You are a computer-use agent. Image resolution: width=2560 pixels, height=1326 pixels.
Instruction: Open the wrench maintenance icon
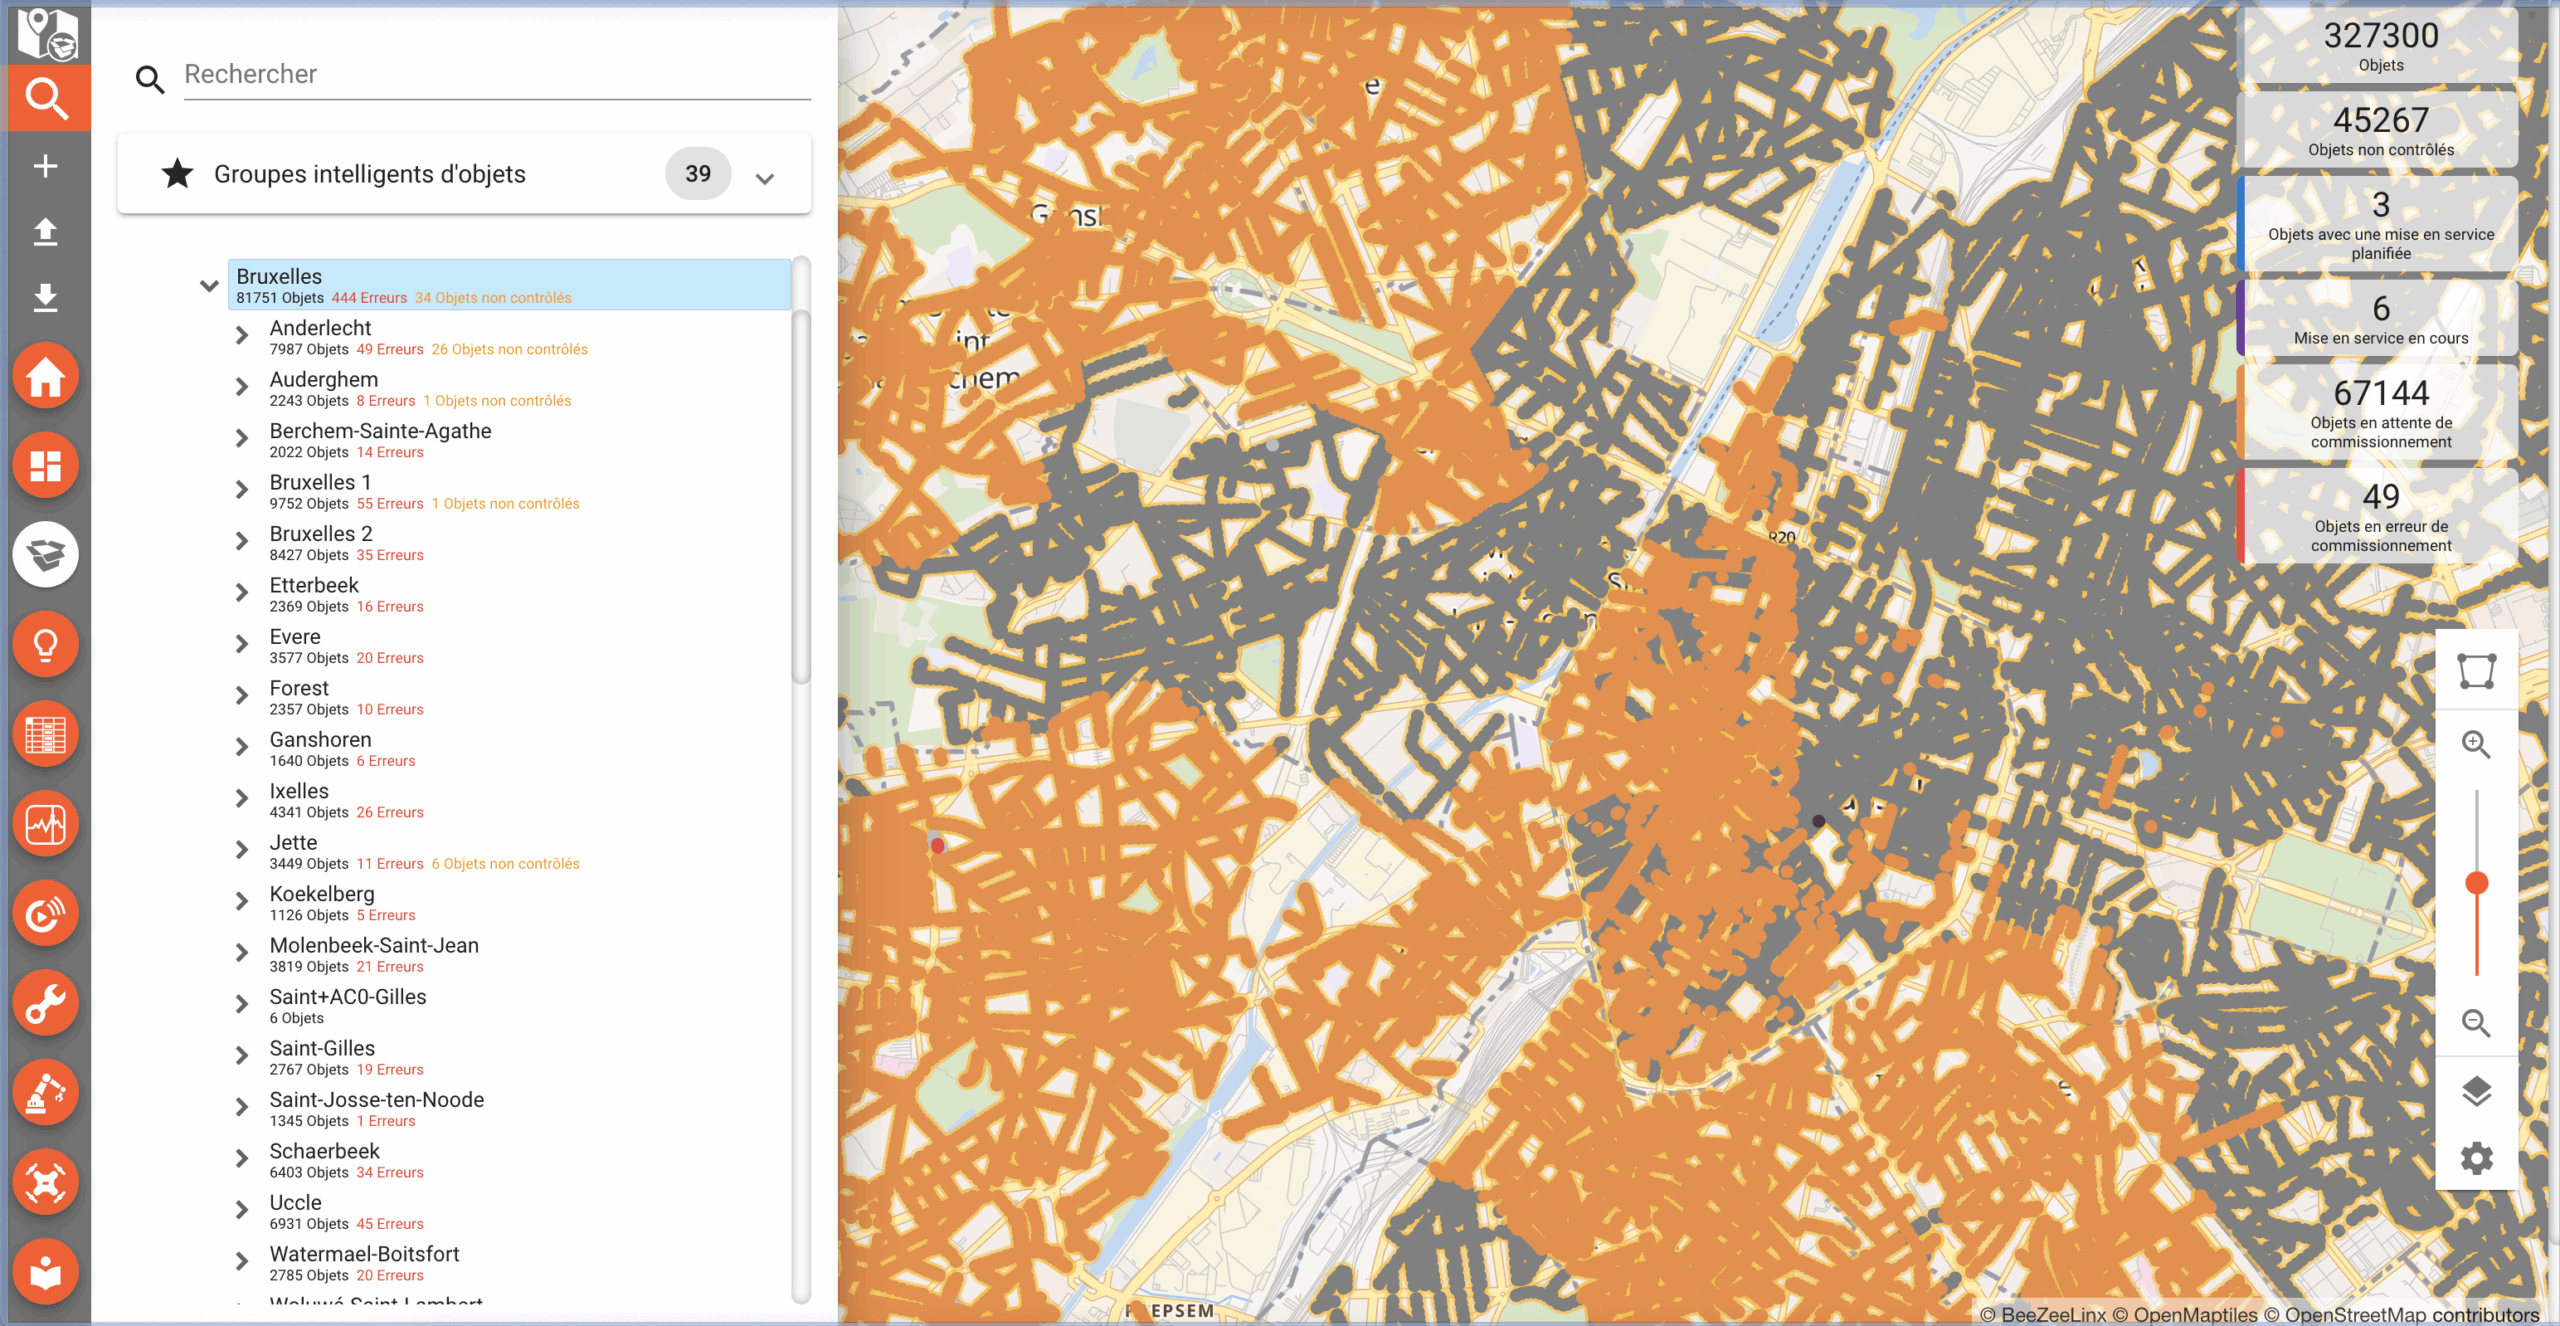click(x=45, y=1003)
